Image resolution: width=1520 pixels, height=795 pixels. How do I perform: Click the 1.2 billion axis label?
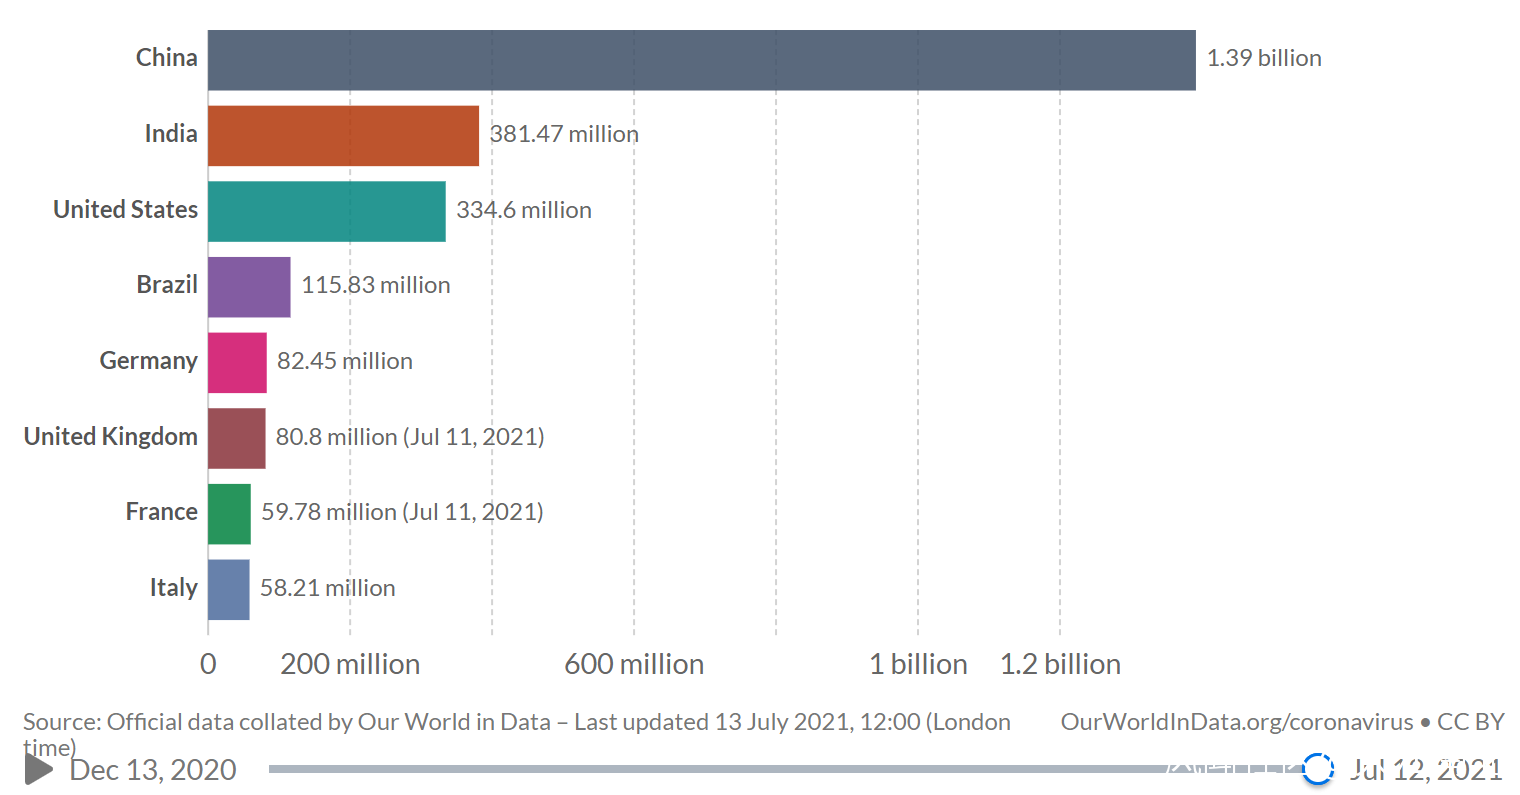point(1060,664)
